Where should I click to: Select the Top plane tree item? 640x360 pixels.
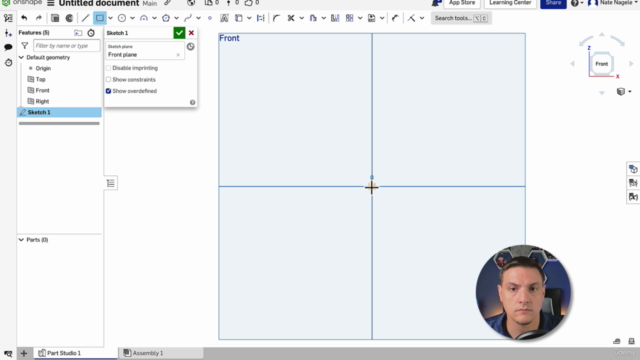click(40, 80)
